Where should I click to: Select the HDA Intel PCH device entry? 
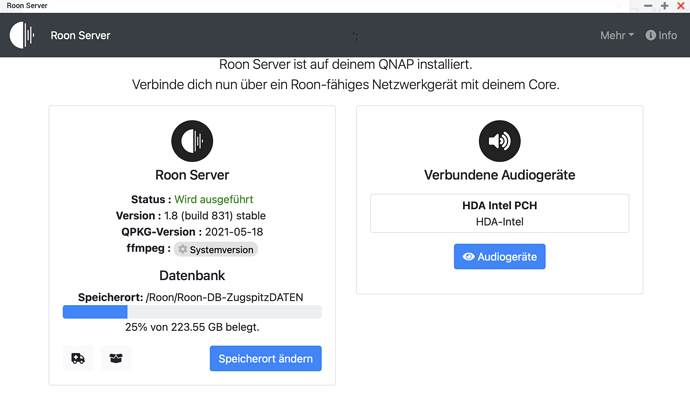click(499, 213)
